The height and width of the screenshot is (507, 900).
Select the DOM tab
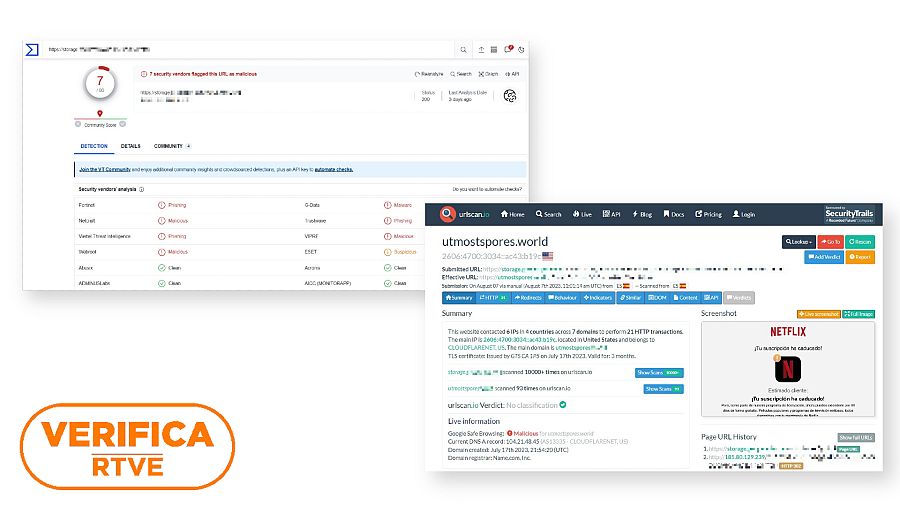(x=657, y=297)
